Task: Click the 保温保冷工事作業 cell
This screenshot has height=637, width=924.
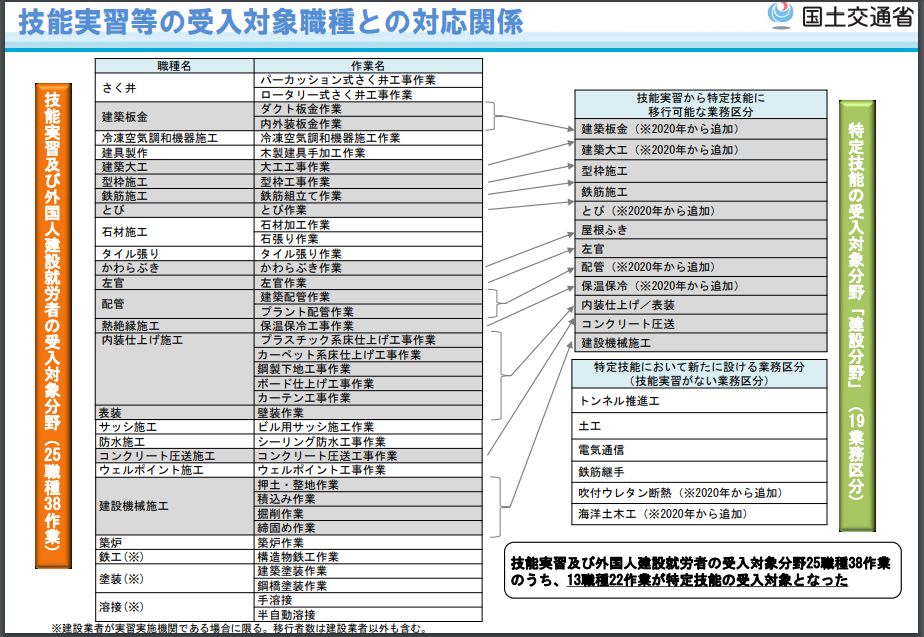Action: 368,326
